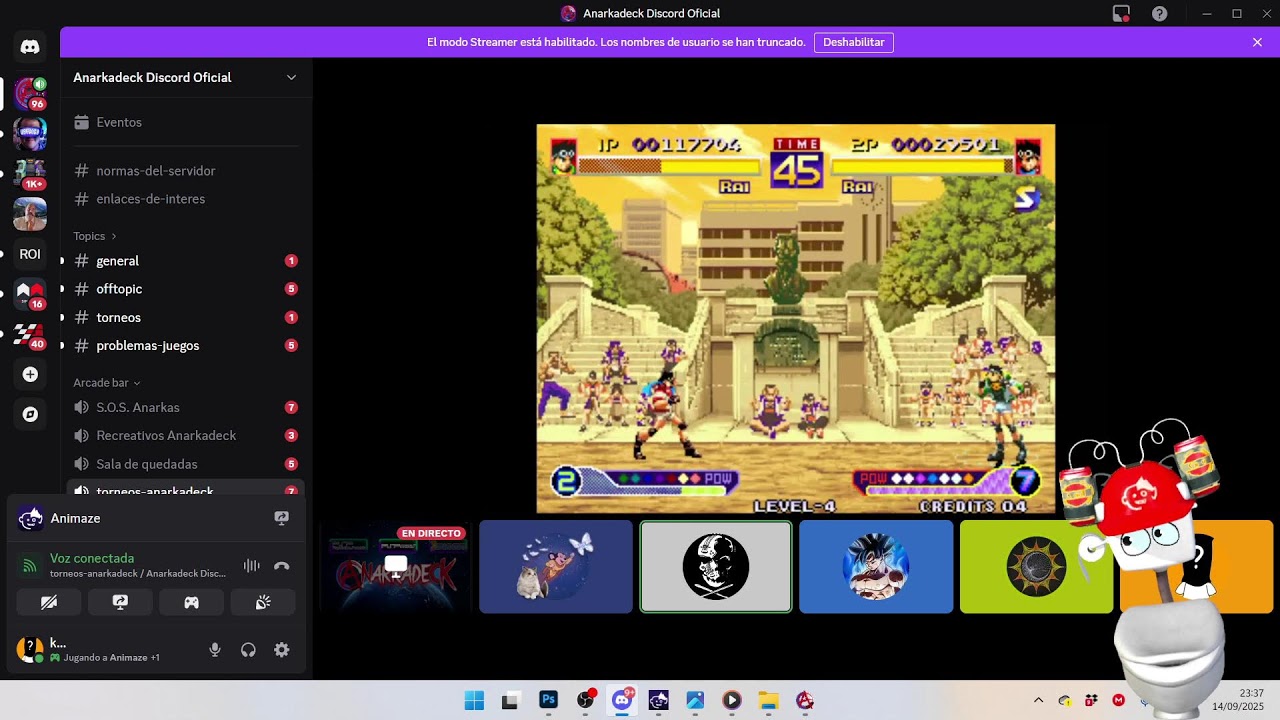Join the S.O.S. Anarkas voice channel

(186, 407)
